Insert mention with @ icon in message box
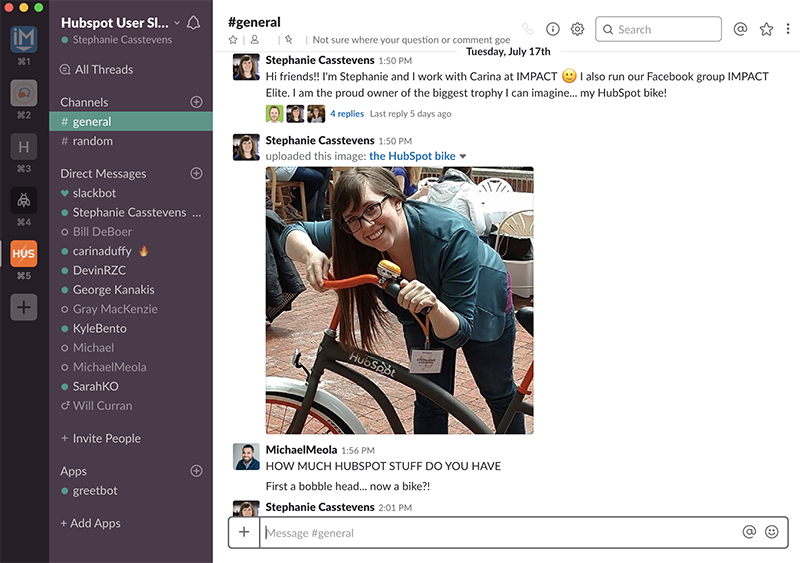The height and width of the screenshot is (563, 800). pyautogui.click(x=749, y=532)
